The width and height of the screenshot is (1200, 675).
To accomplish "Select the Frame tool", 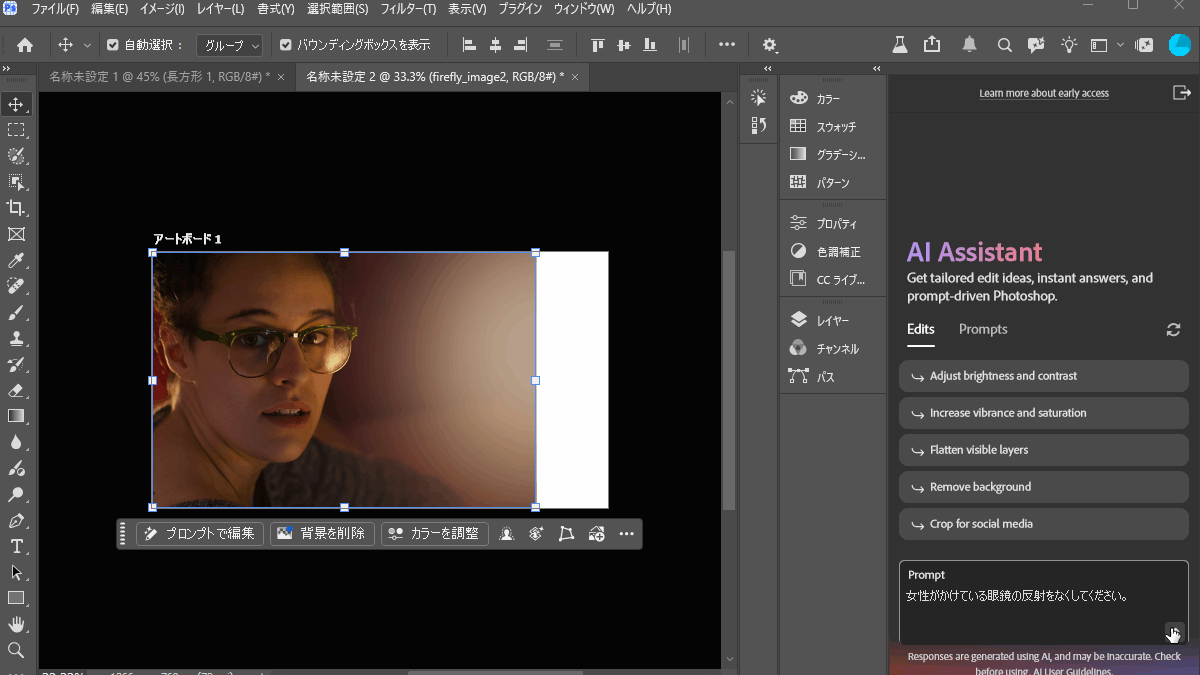I will click(x=16, y=234).
